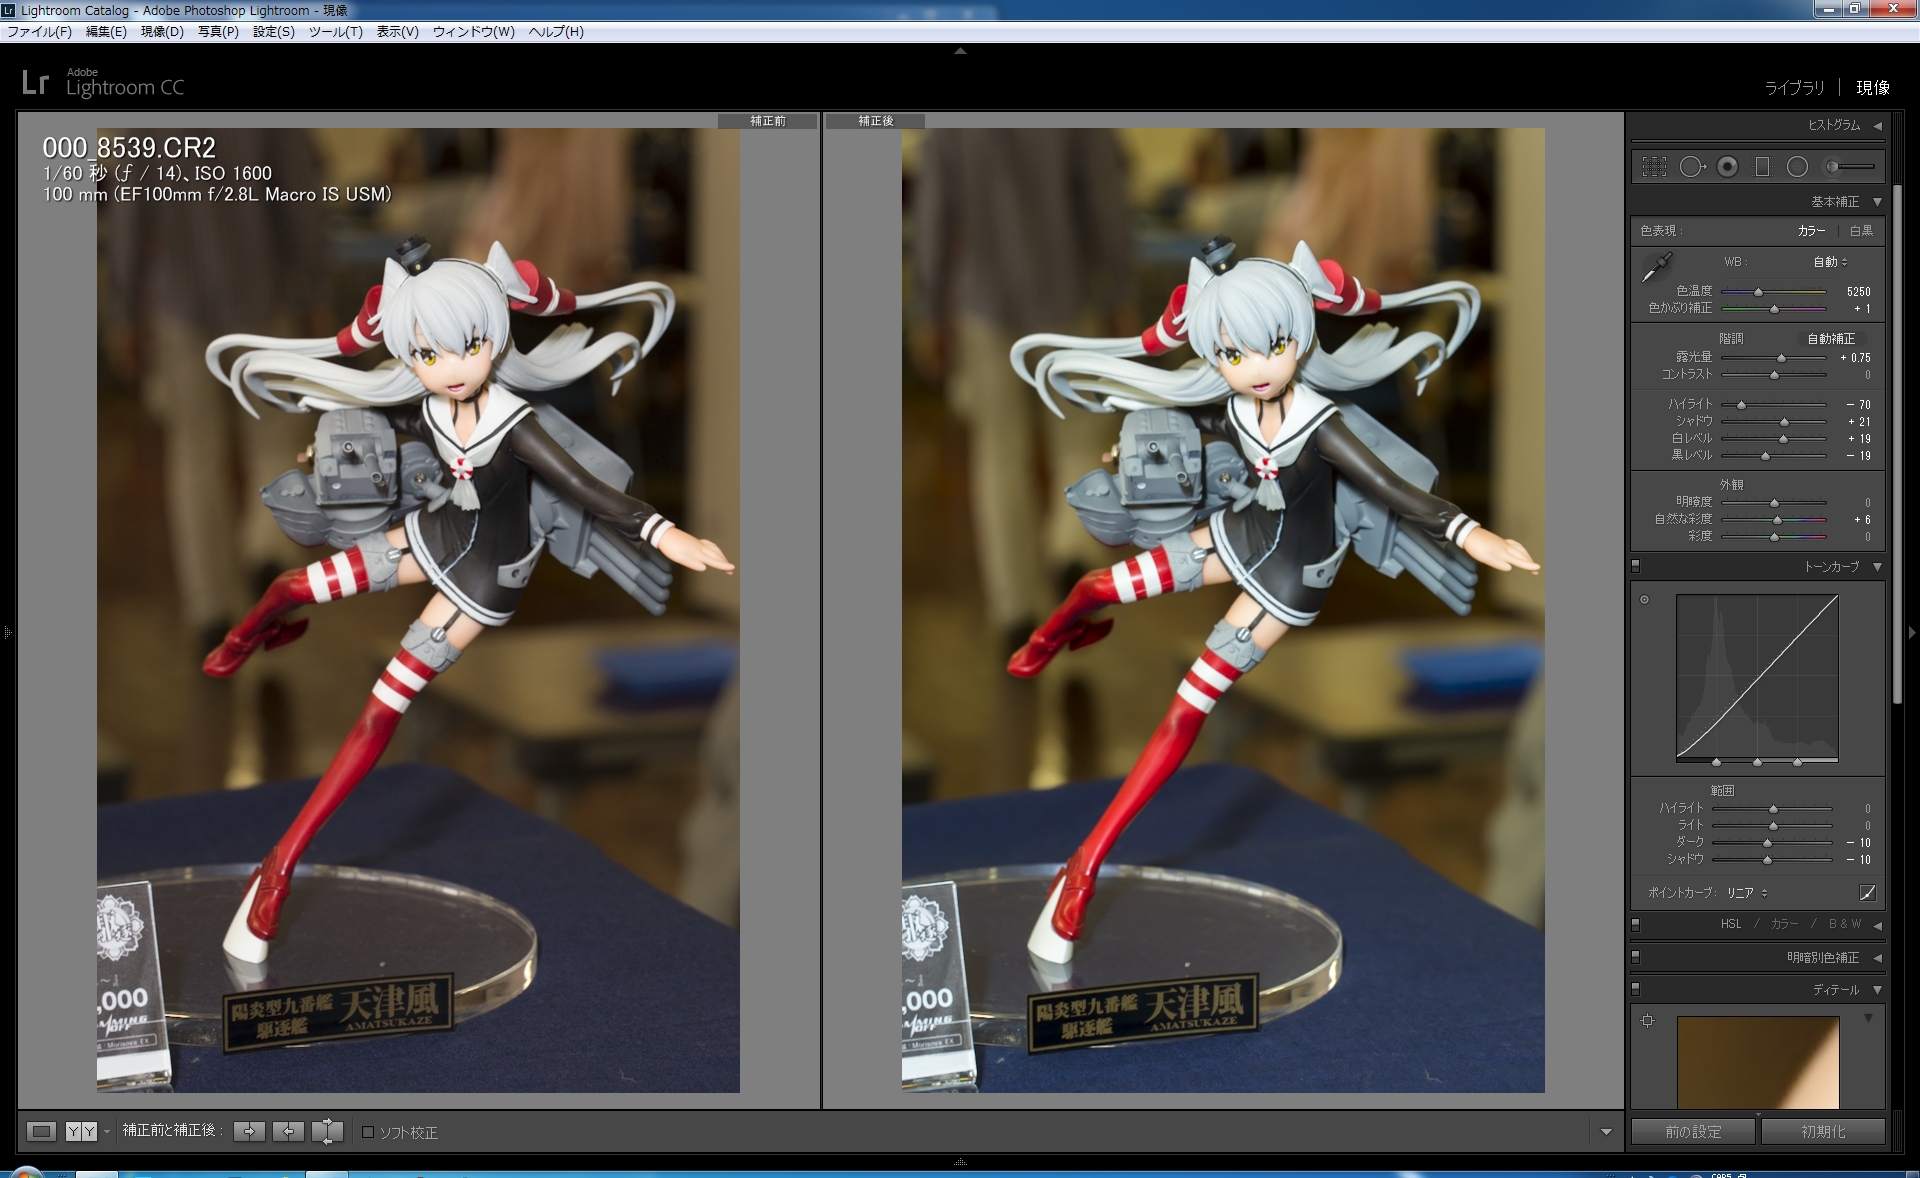Select カラー color treatment
Viewport: 1920px width, 1178px height.
1811,231
